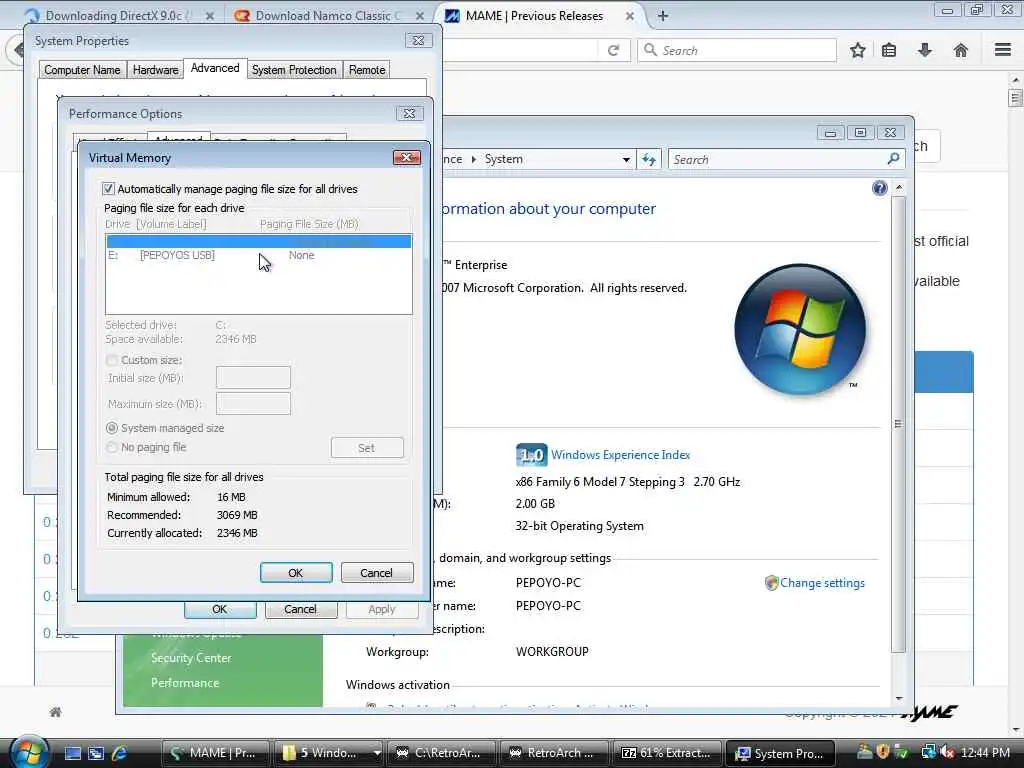Switch to C:\RetroArch taskbar button
Viewport: 1024px width, 768px height.
[441, 753]
